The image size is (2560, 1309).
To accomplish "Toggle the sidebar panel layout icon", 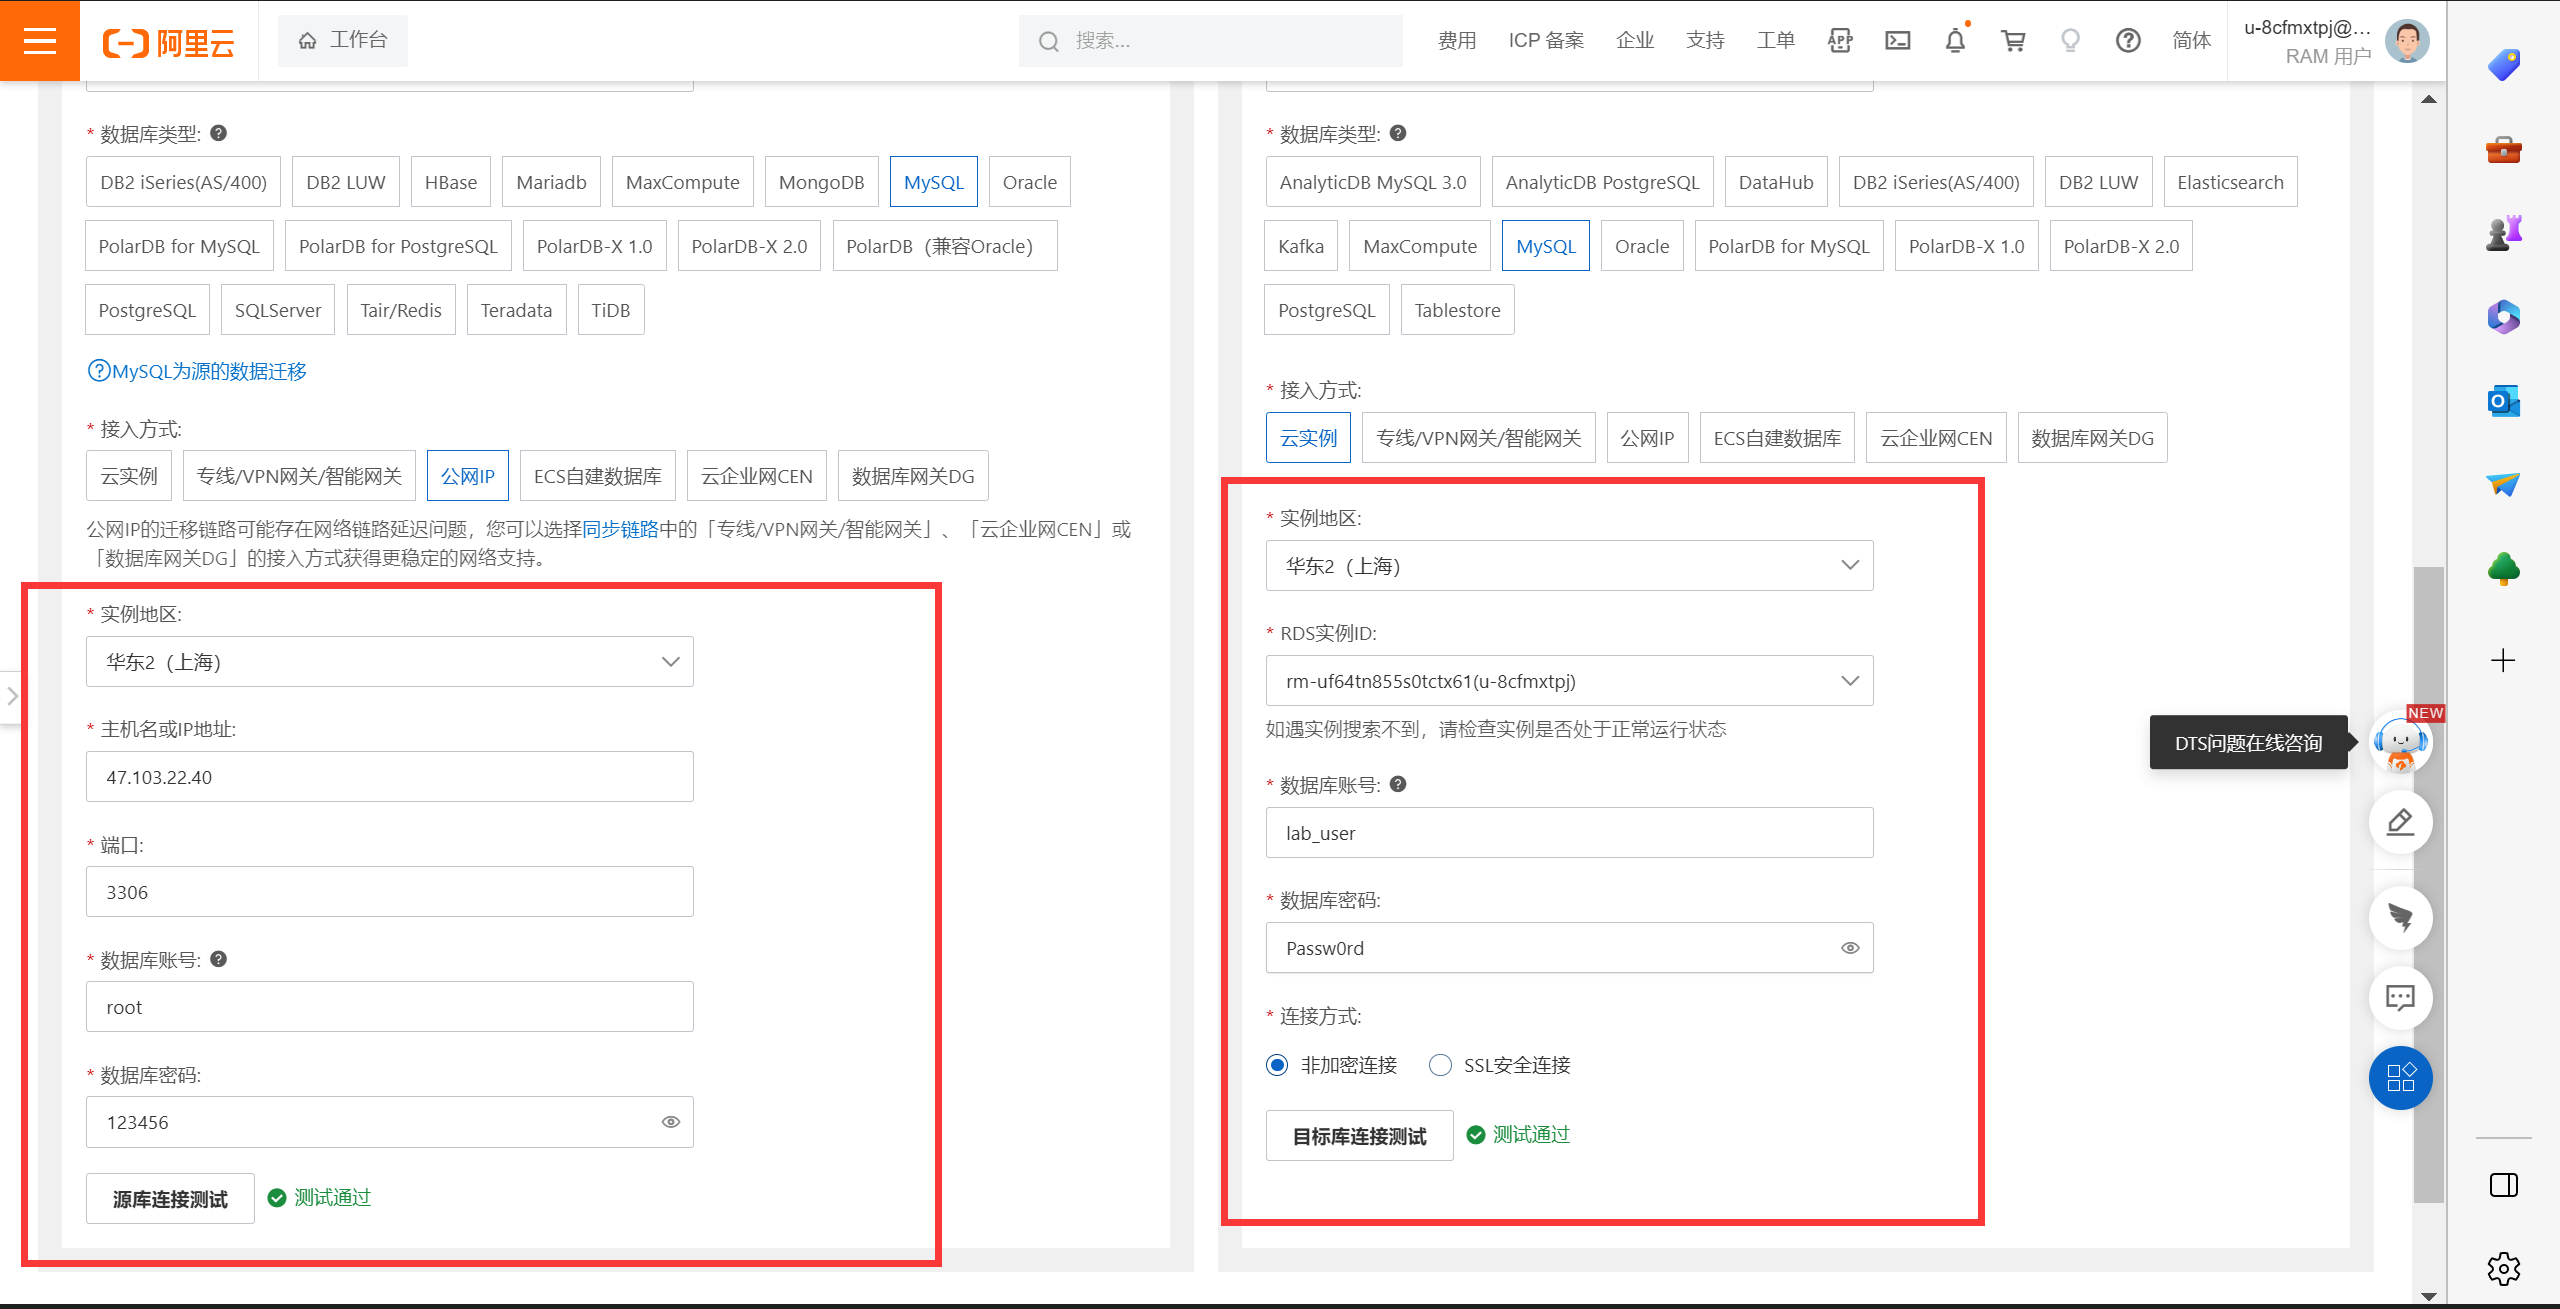I will 2504,1185.
